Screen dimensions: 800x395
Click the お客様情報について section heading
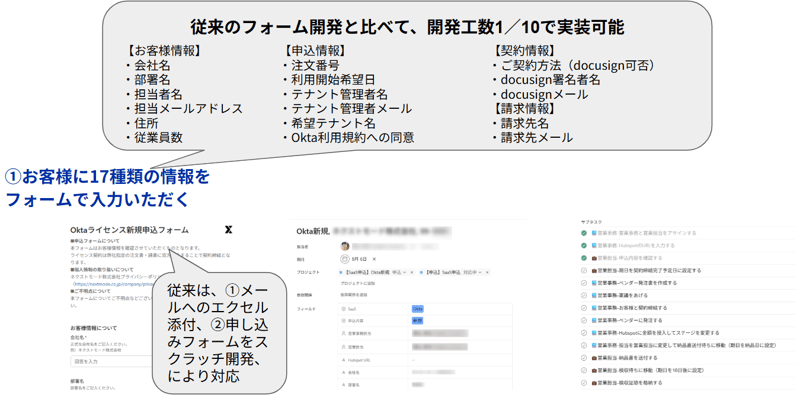93,328
